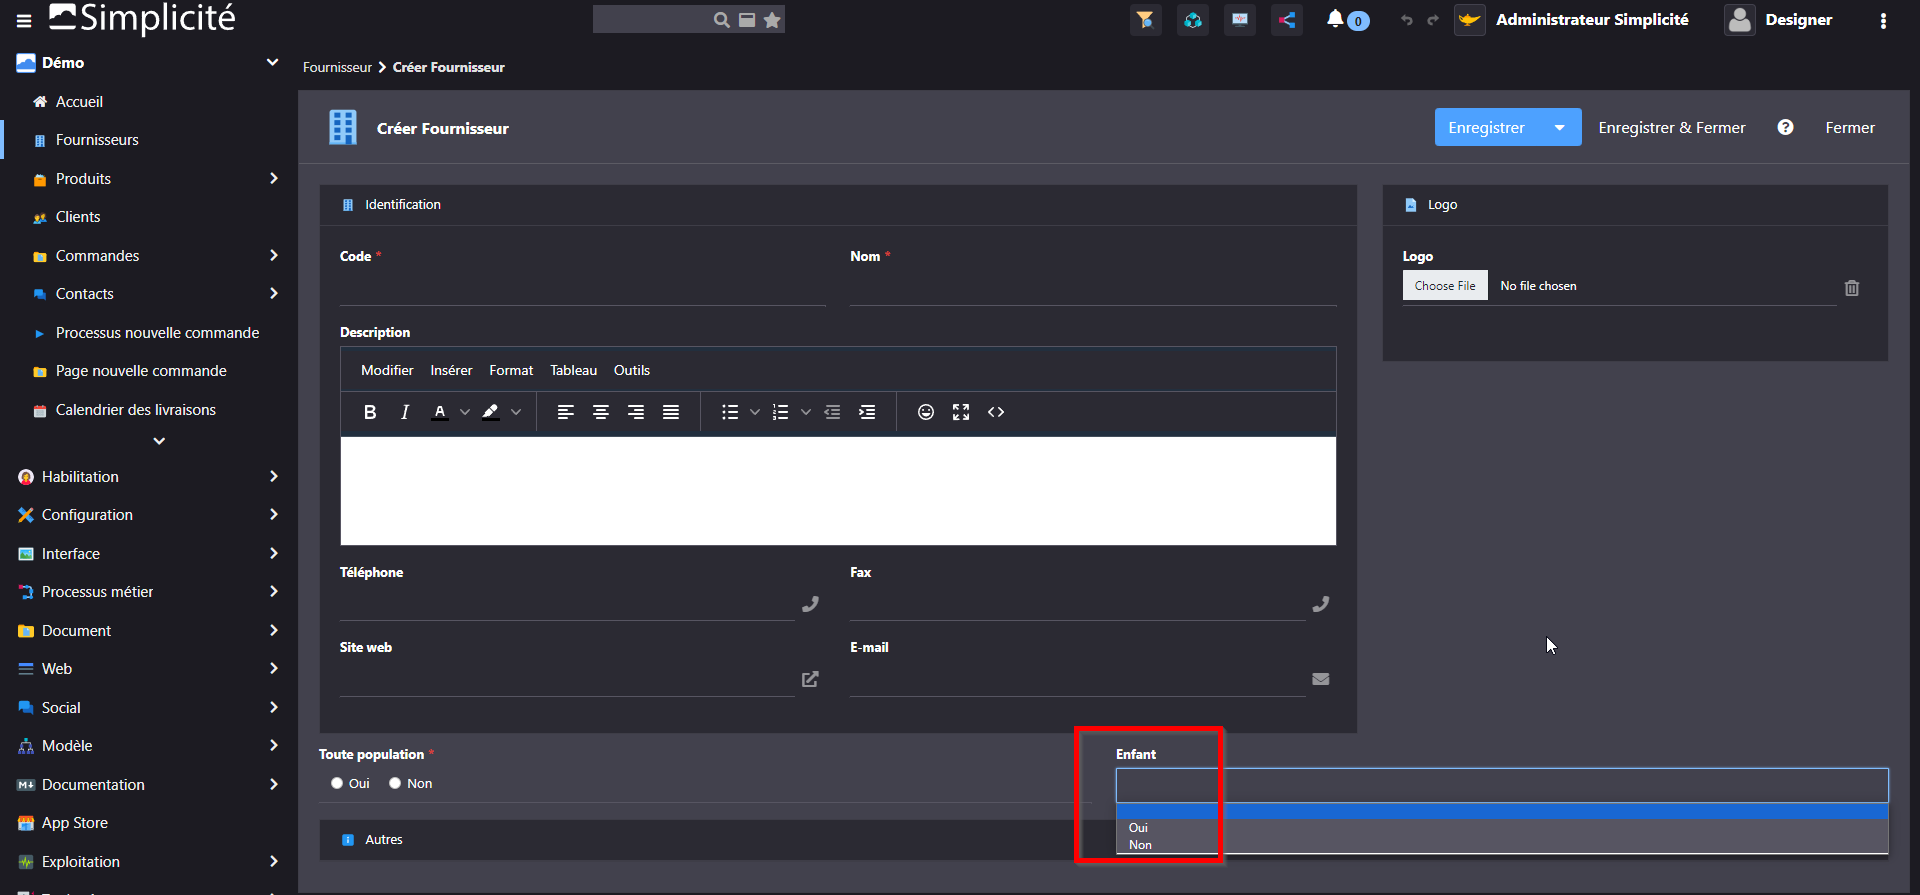
Task: Open the header options kebab menu
Action: (x=1883, y=20)
